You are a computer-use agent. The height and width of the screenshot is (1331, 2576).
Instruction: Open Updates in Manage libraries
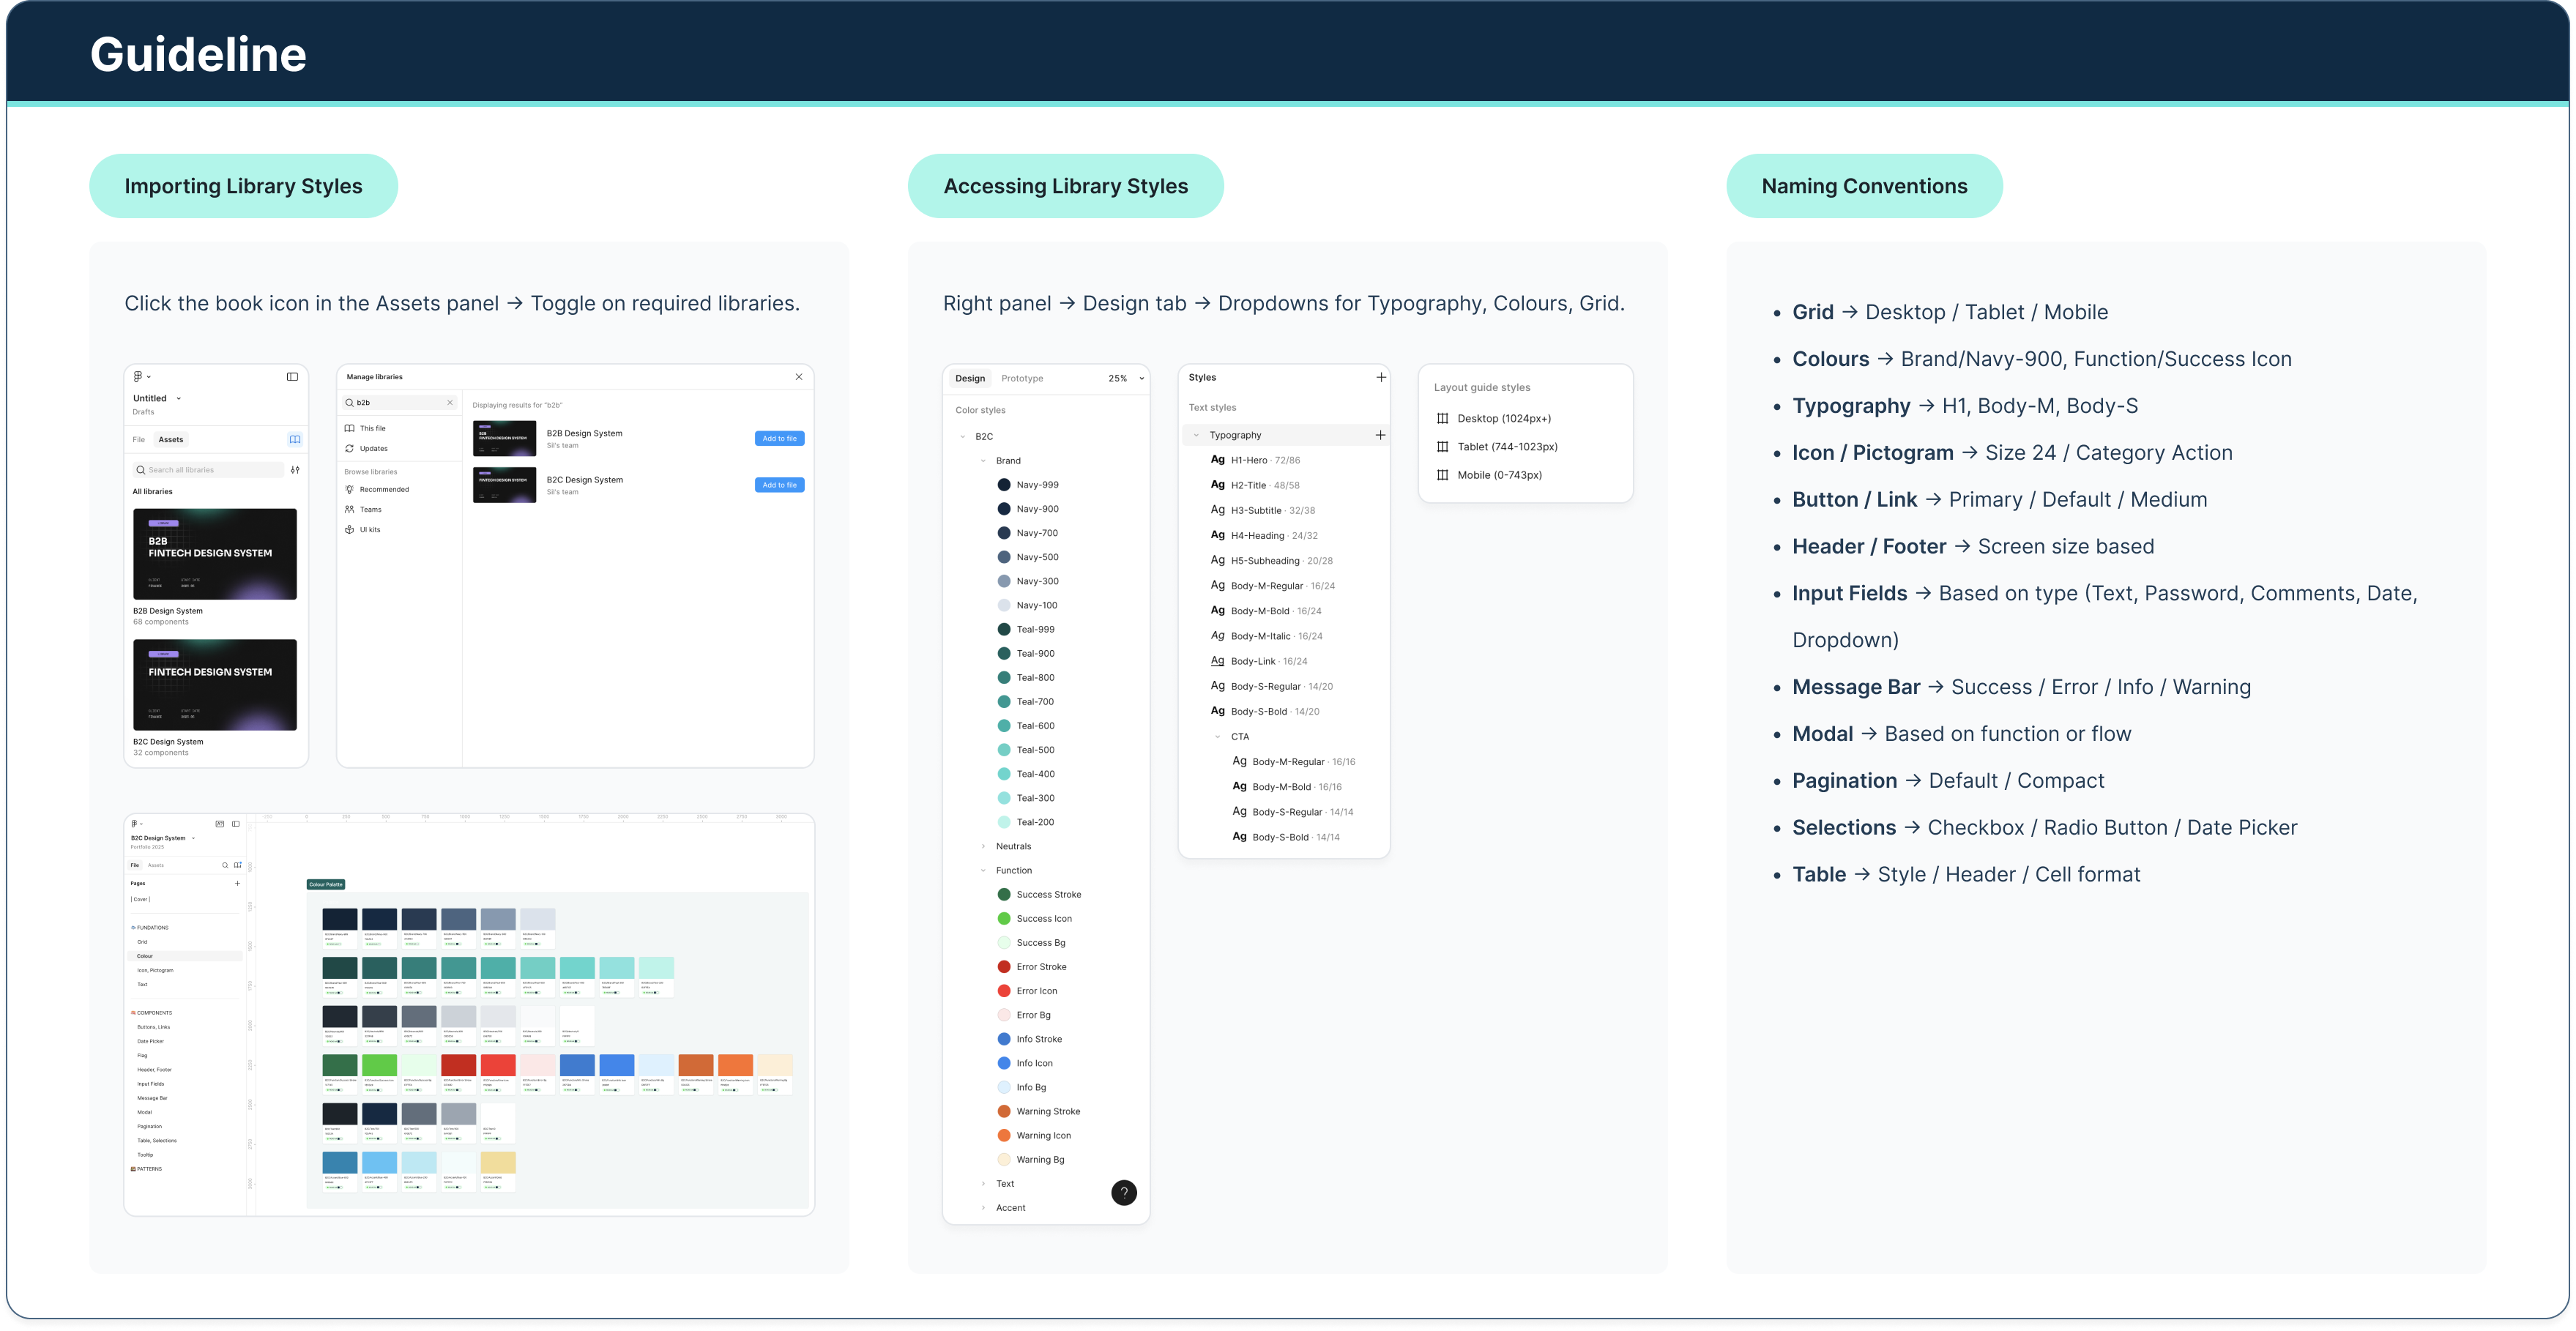pos(367,448)
